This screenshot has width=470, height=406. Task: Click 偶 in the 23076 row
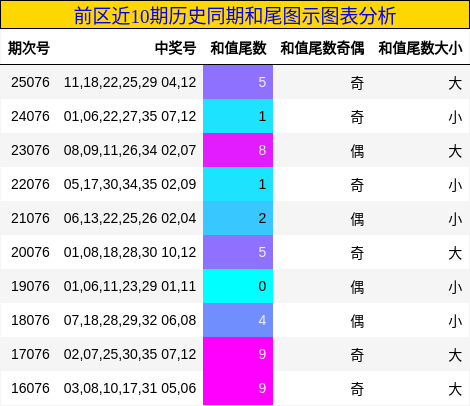pyautogui.click(x=357, y=151)
